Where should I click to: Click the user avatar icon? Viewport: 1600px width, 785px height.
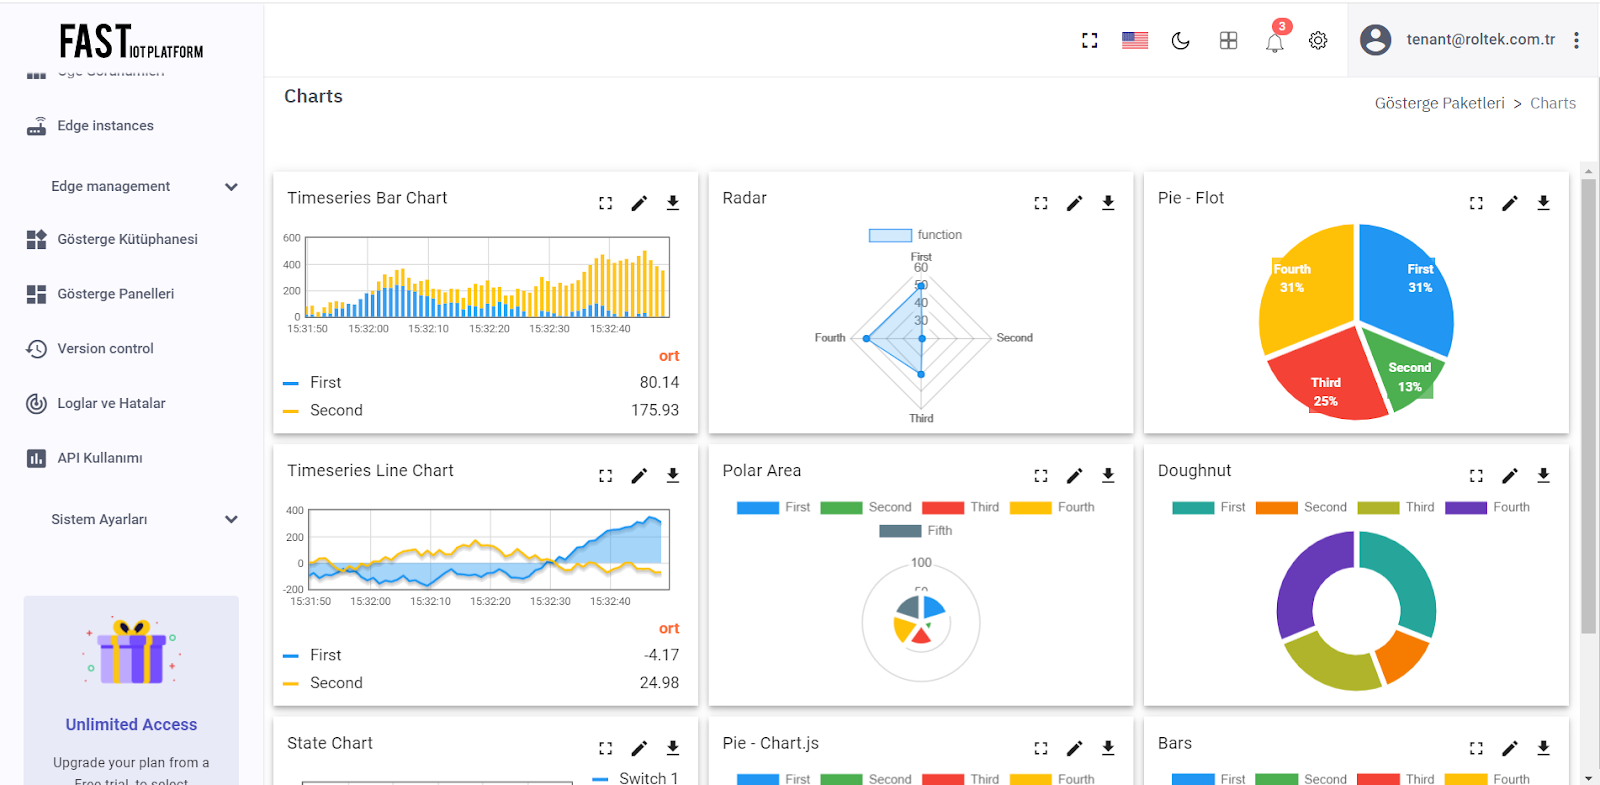point(1376,39)
